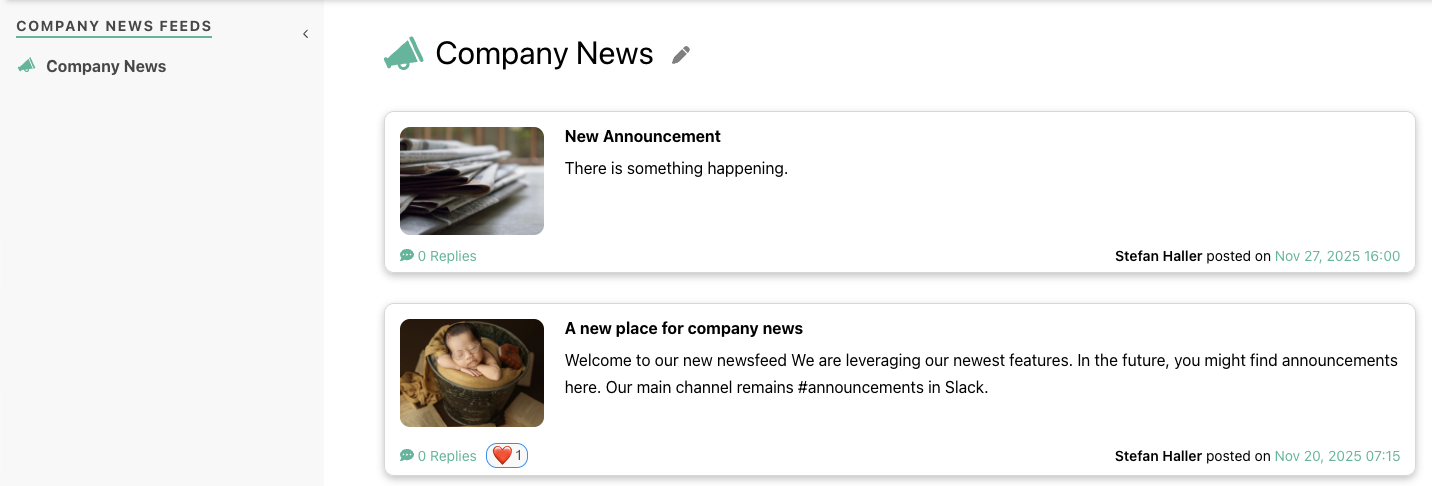The width and height of the screenshot is (1432, 486).
Task: Open replies for the New Announcement post
Action: tap(446, 256)
